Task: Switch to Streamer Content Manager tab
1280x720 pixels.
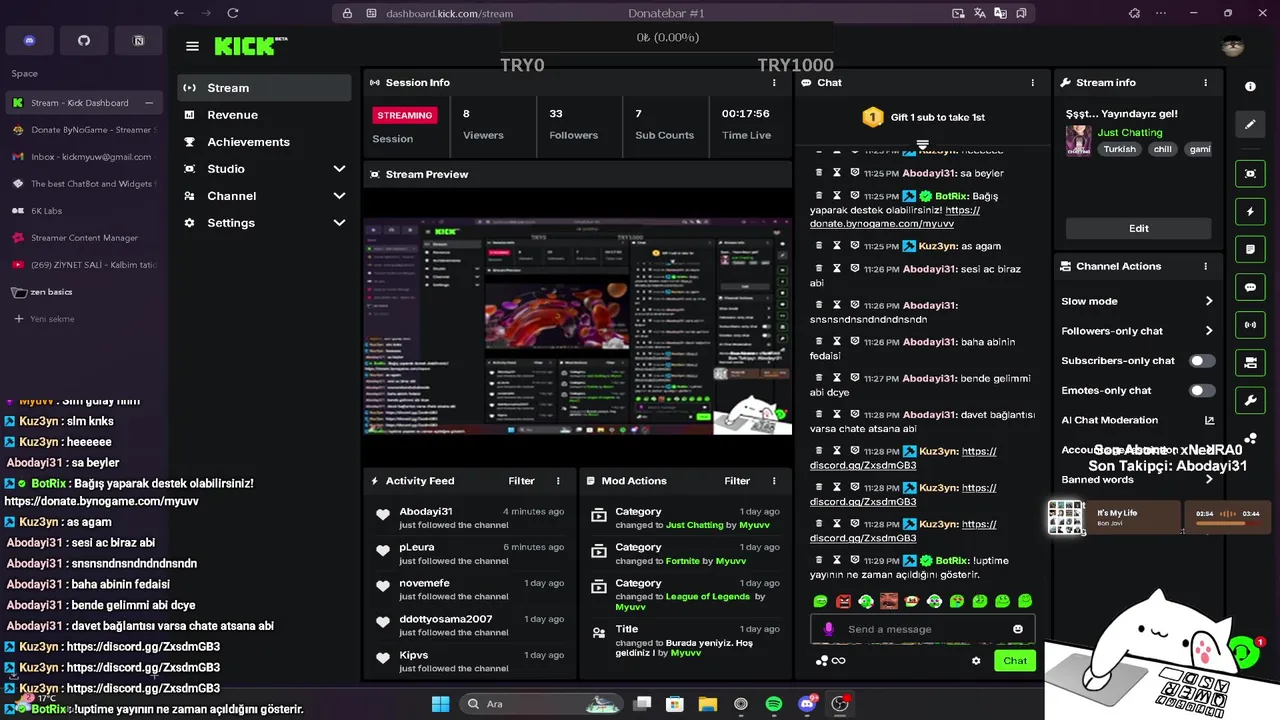Action: pyautogui.click(x=82, y=238)
